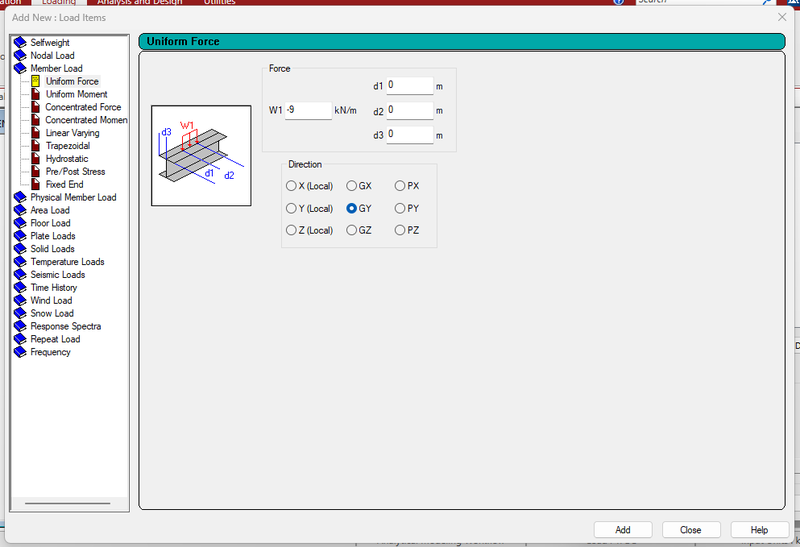The image size is (800, 547).
Task: Select the GX direction radio button
Action: tap(352, 186)
